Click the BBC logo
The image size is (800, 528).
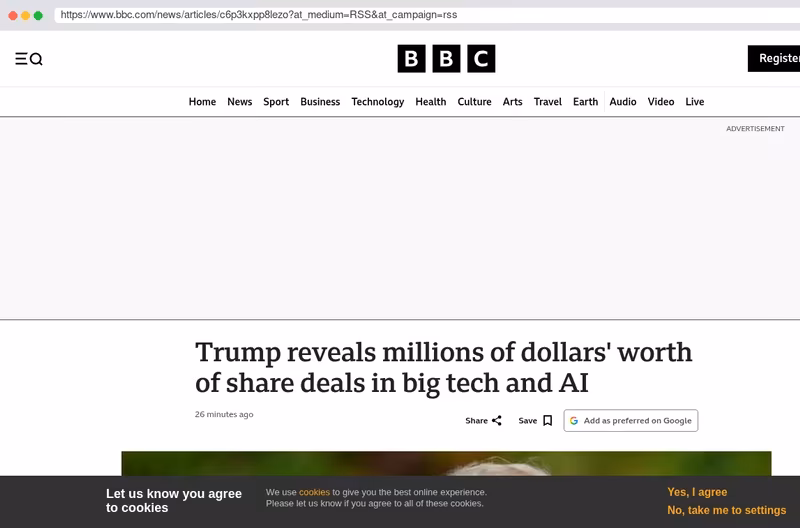pyautogui.click(x=446, y=59)
